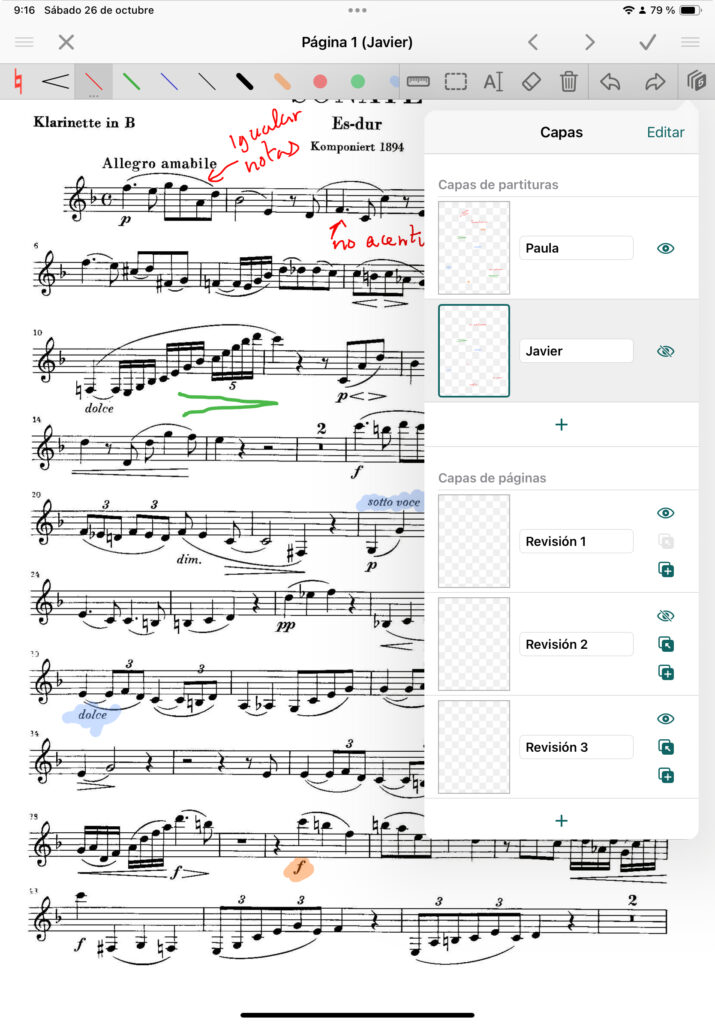The image size is (715, 1024).
Task: Hide the Paula layer
Action: click(x=665, y=248)
